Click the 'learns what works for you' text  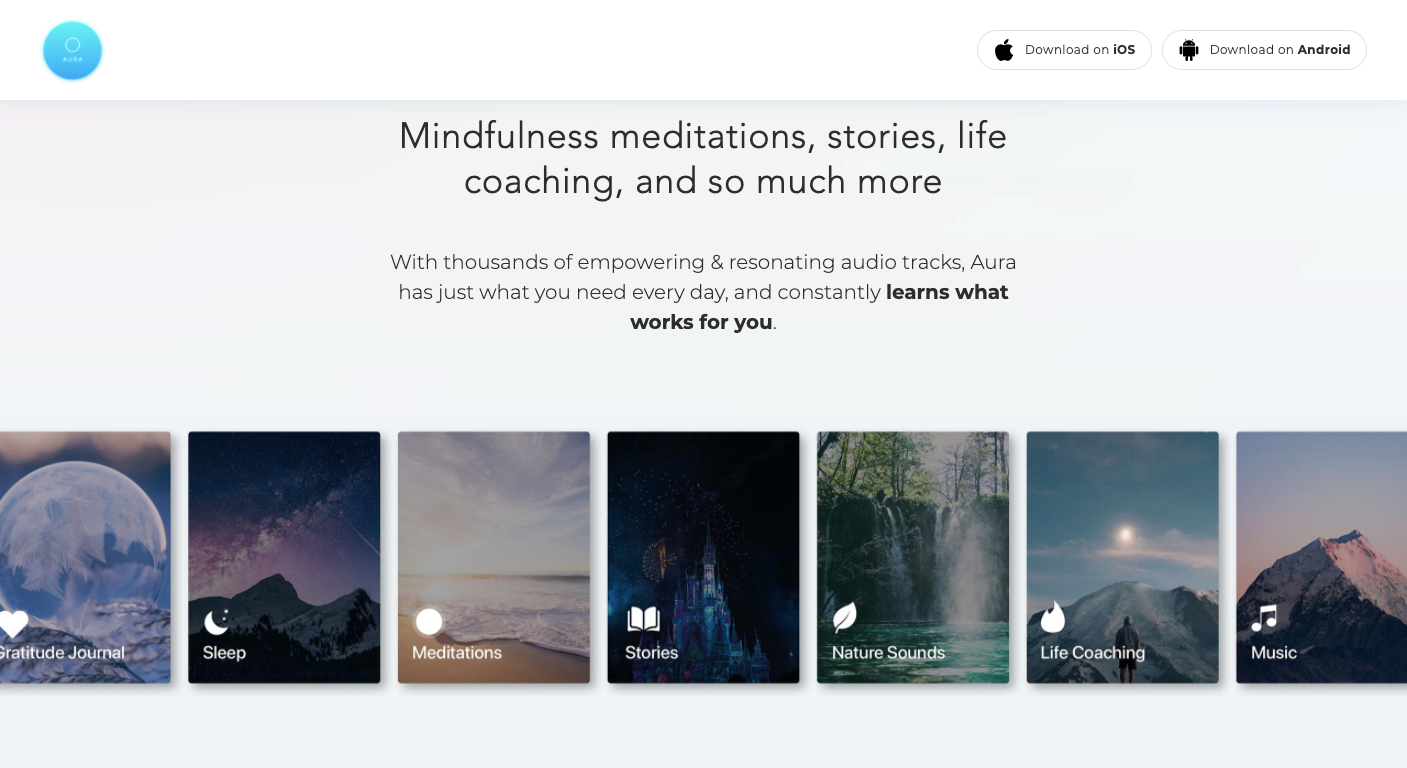coord(819,307)
